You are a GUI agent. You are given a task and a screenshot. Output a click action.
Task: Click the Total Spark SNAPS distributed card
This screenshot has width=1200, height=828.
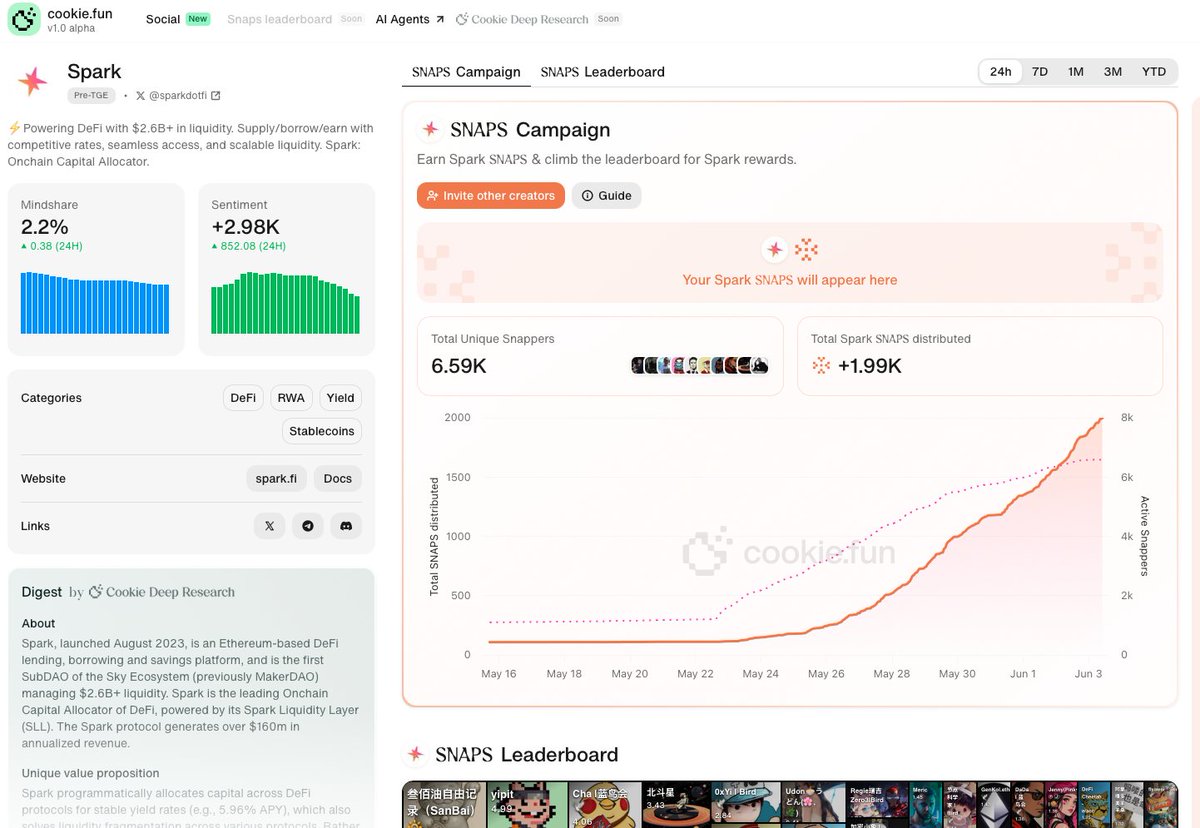click(x=980, y=356)
